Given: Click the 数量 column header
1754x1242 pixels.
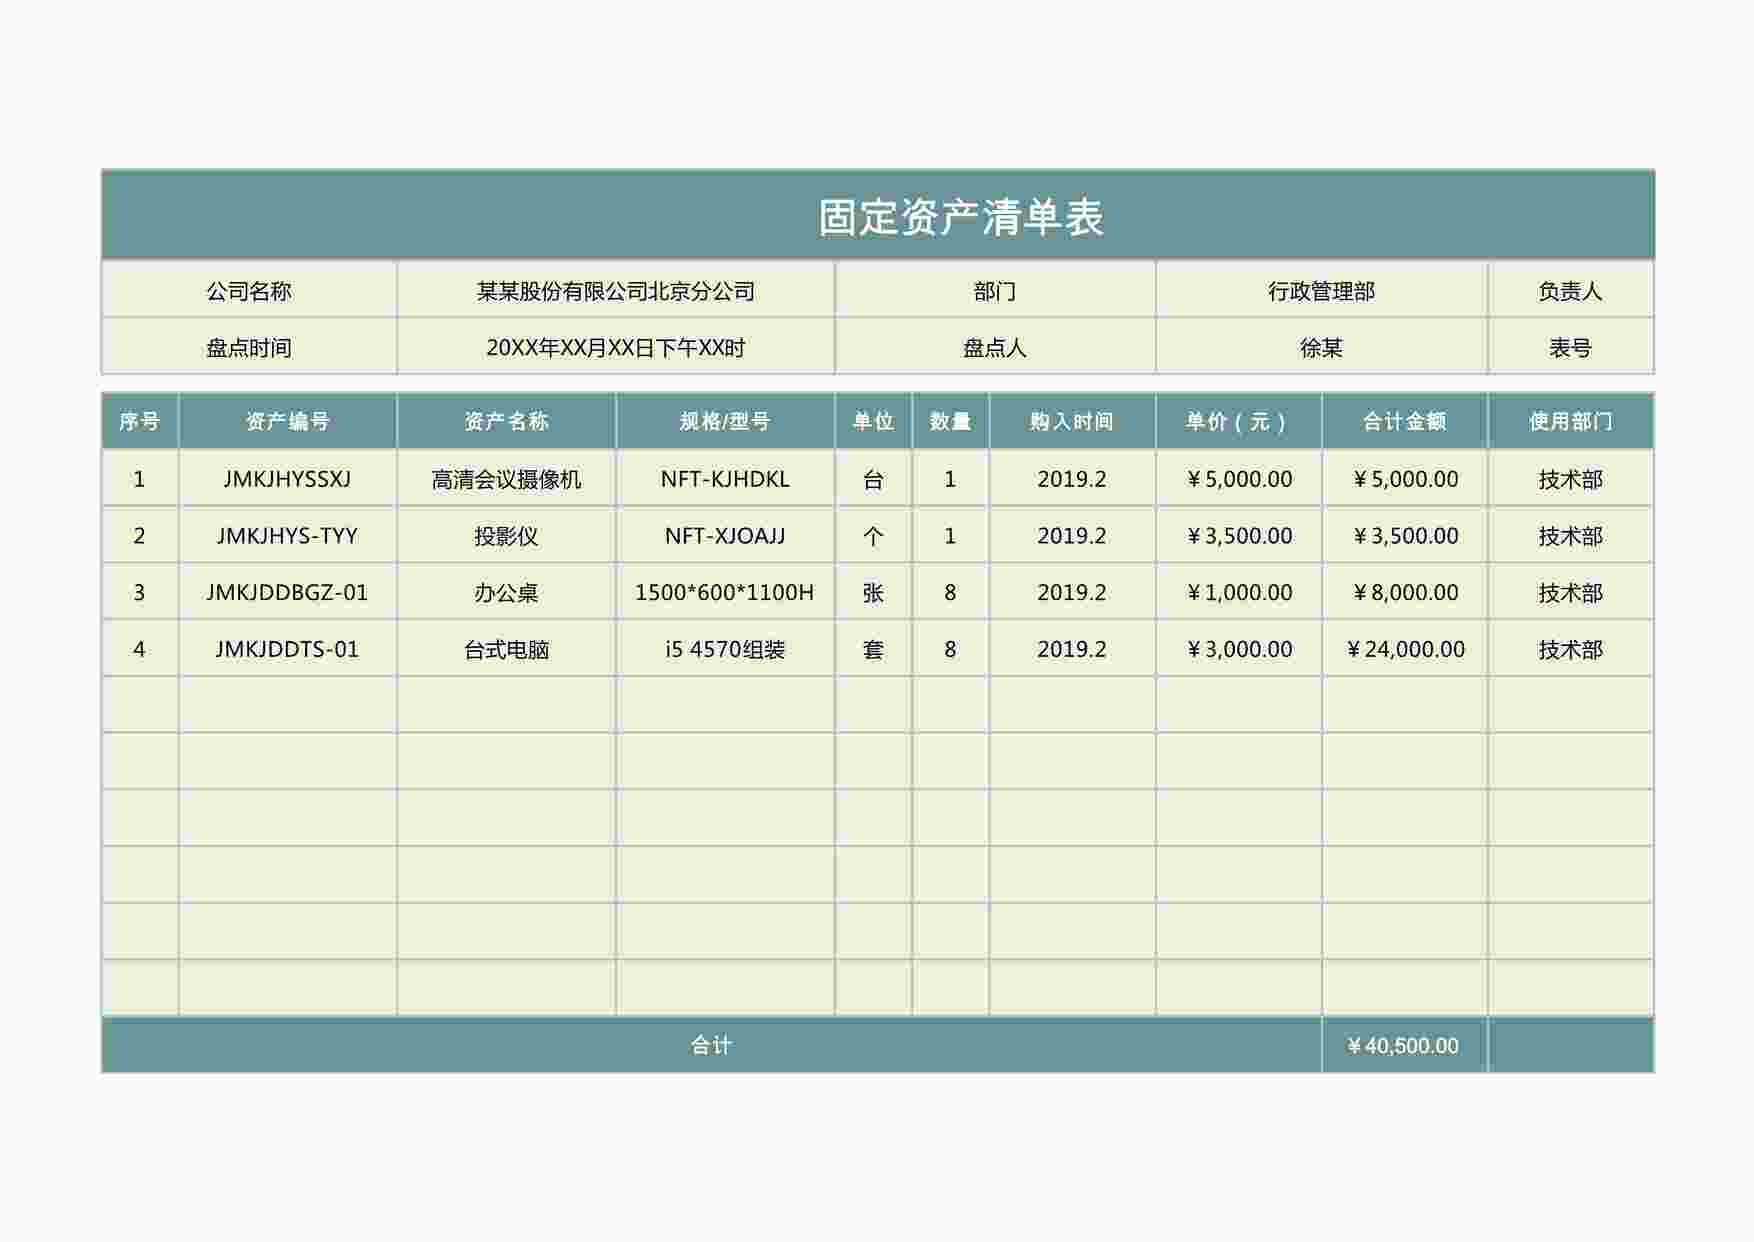Looking at the screenshot, I should click(x=950, y=421).
